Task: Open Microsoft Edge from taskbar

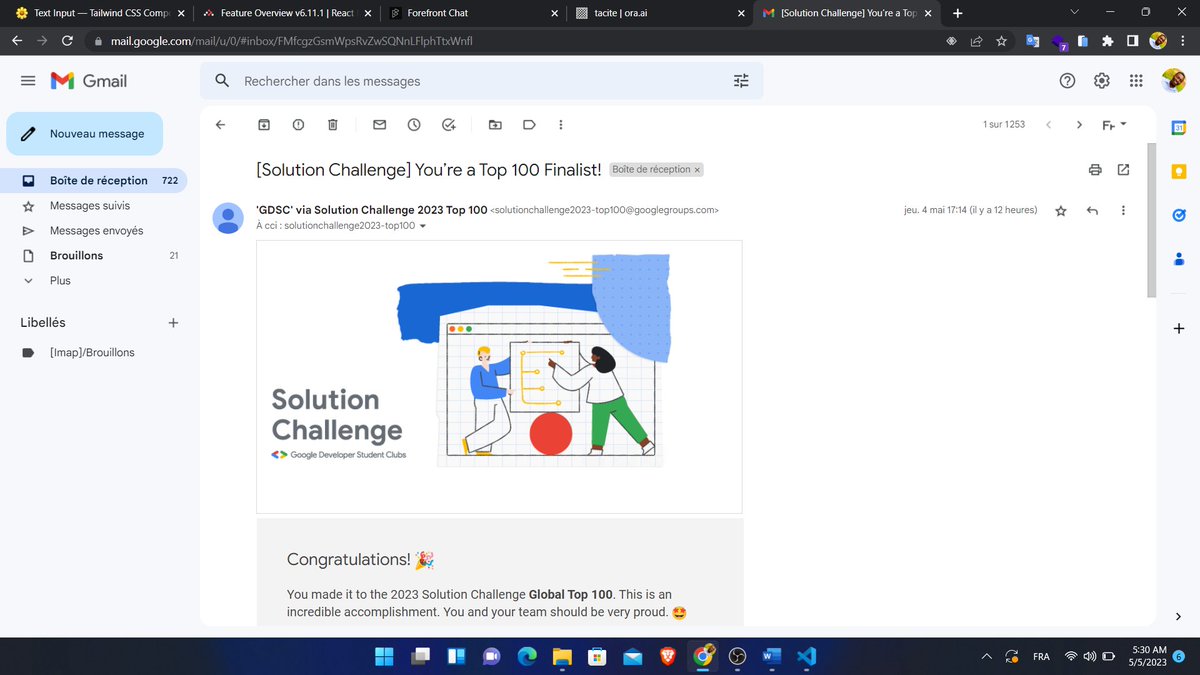Action: (x=526, y=656)
